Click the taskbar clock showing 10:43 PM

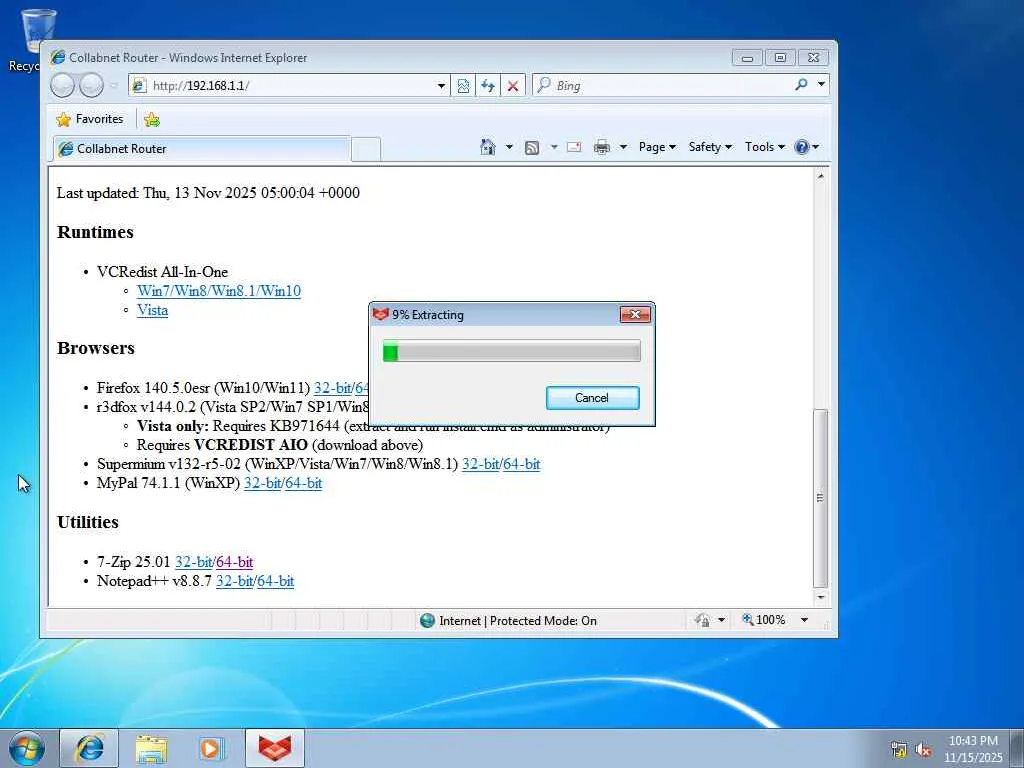(973, 749)
